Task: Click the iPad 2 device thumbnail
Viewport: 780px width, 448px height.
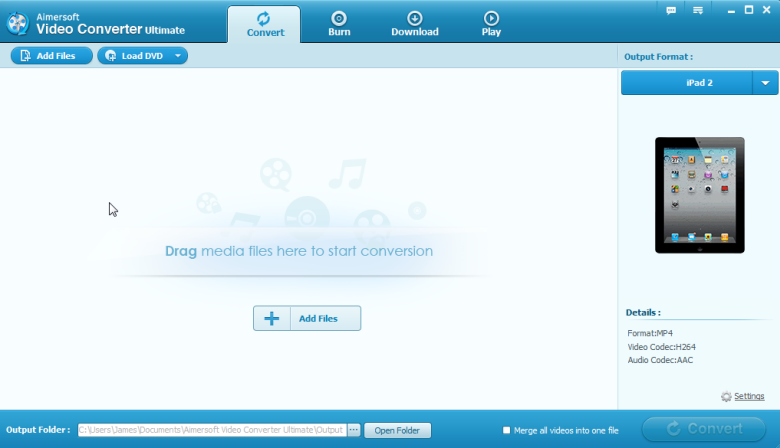Action: [699, 195]
